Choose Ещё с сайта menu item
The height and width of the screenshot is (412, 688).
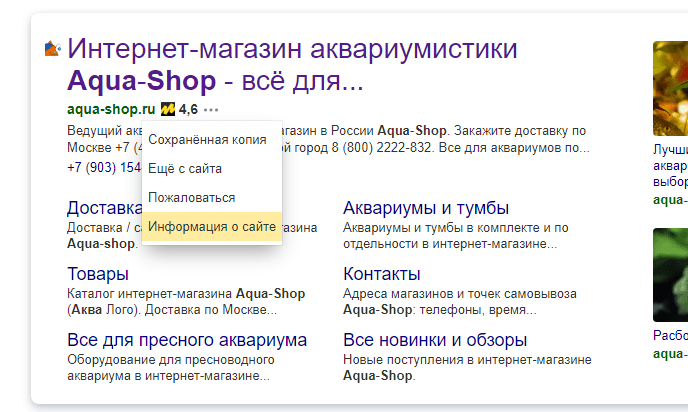pyautogui.click(x=212, y=168)
